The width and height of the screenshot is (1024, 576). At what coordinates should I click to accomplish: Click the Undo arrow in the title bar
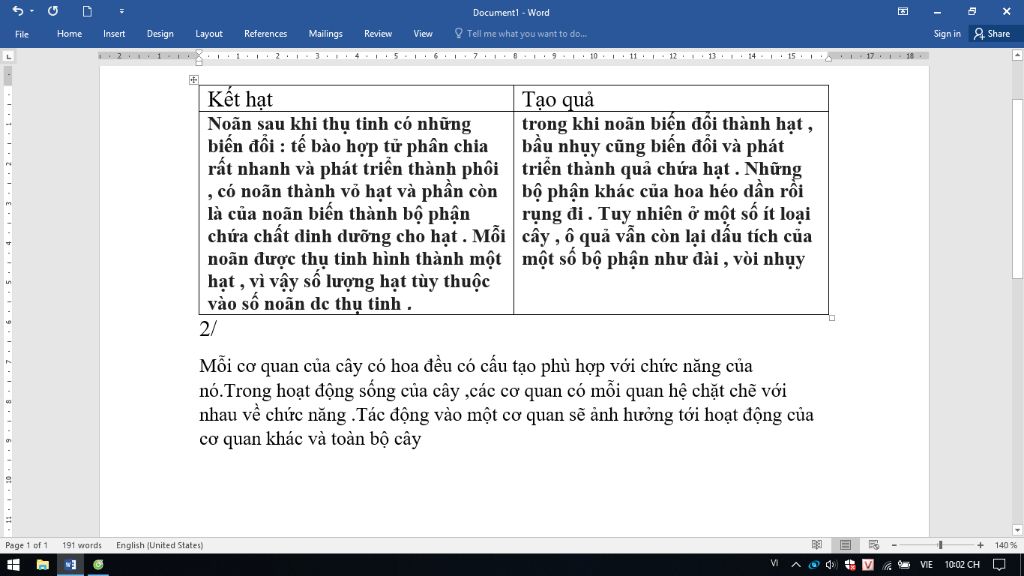17,11
